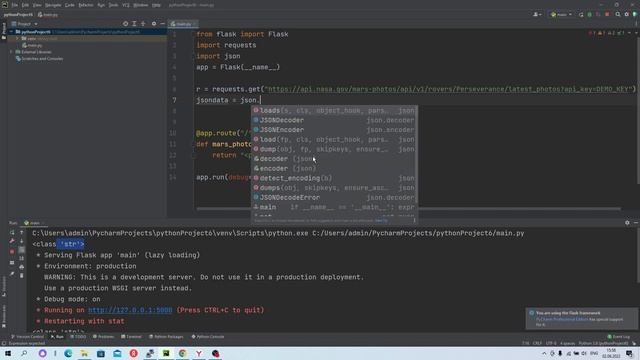This screenshot has height=360, width=640.
Task: Select JSONEncoder completion suggestion
Action: tap(334, 130)
